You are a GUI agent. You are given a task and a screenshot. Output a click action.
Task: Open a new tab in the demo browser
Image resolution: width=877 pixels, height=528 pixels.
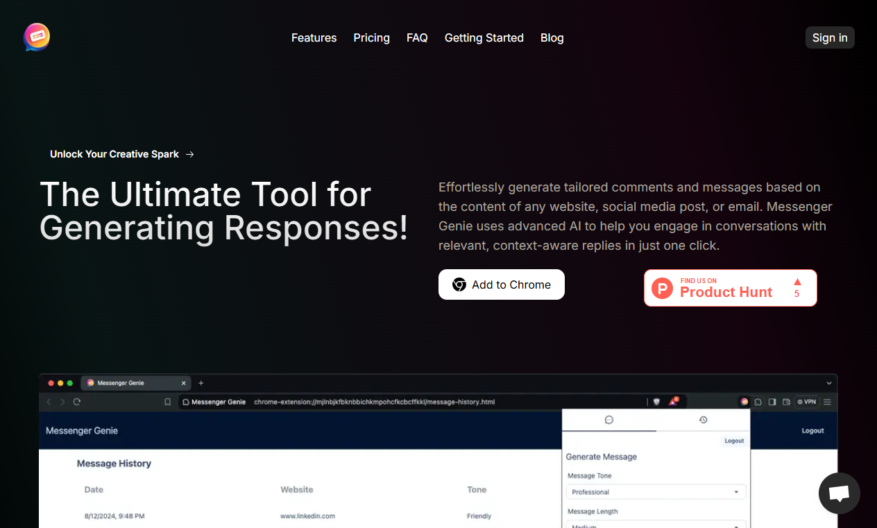click(x=201, y=383)
